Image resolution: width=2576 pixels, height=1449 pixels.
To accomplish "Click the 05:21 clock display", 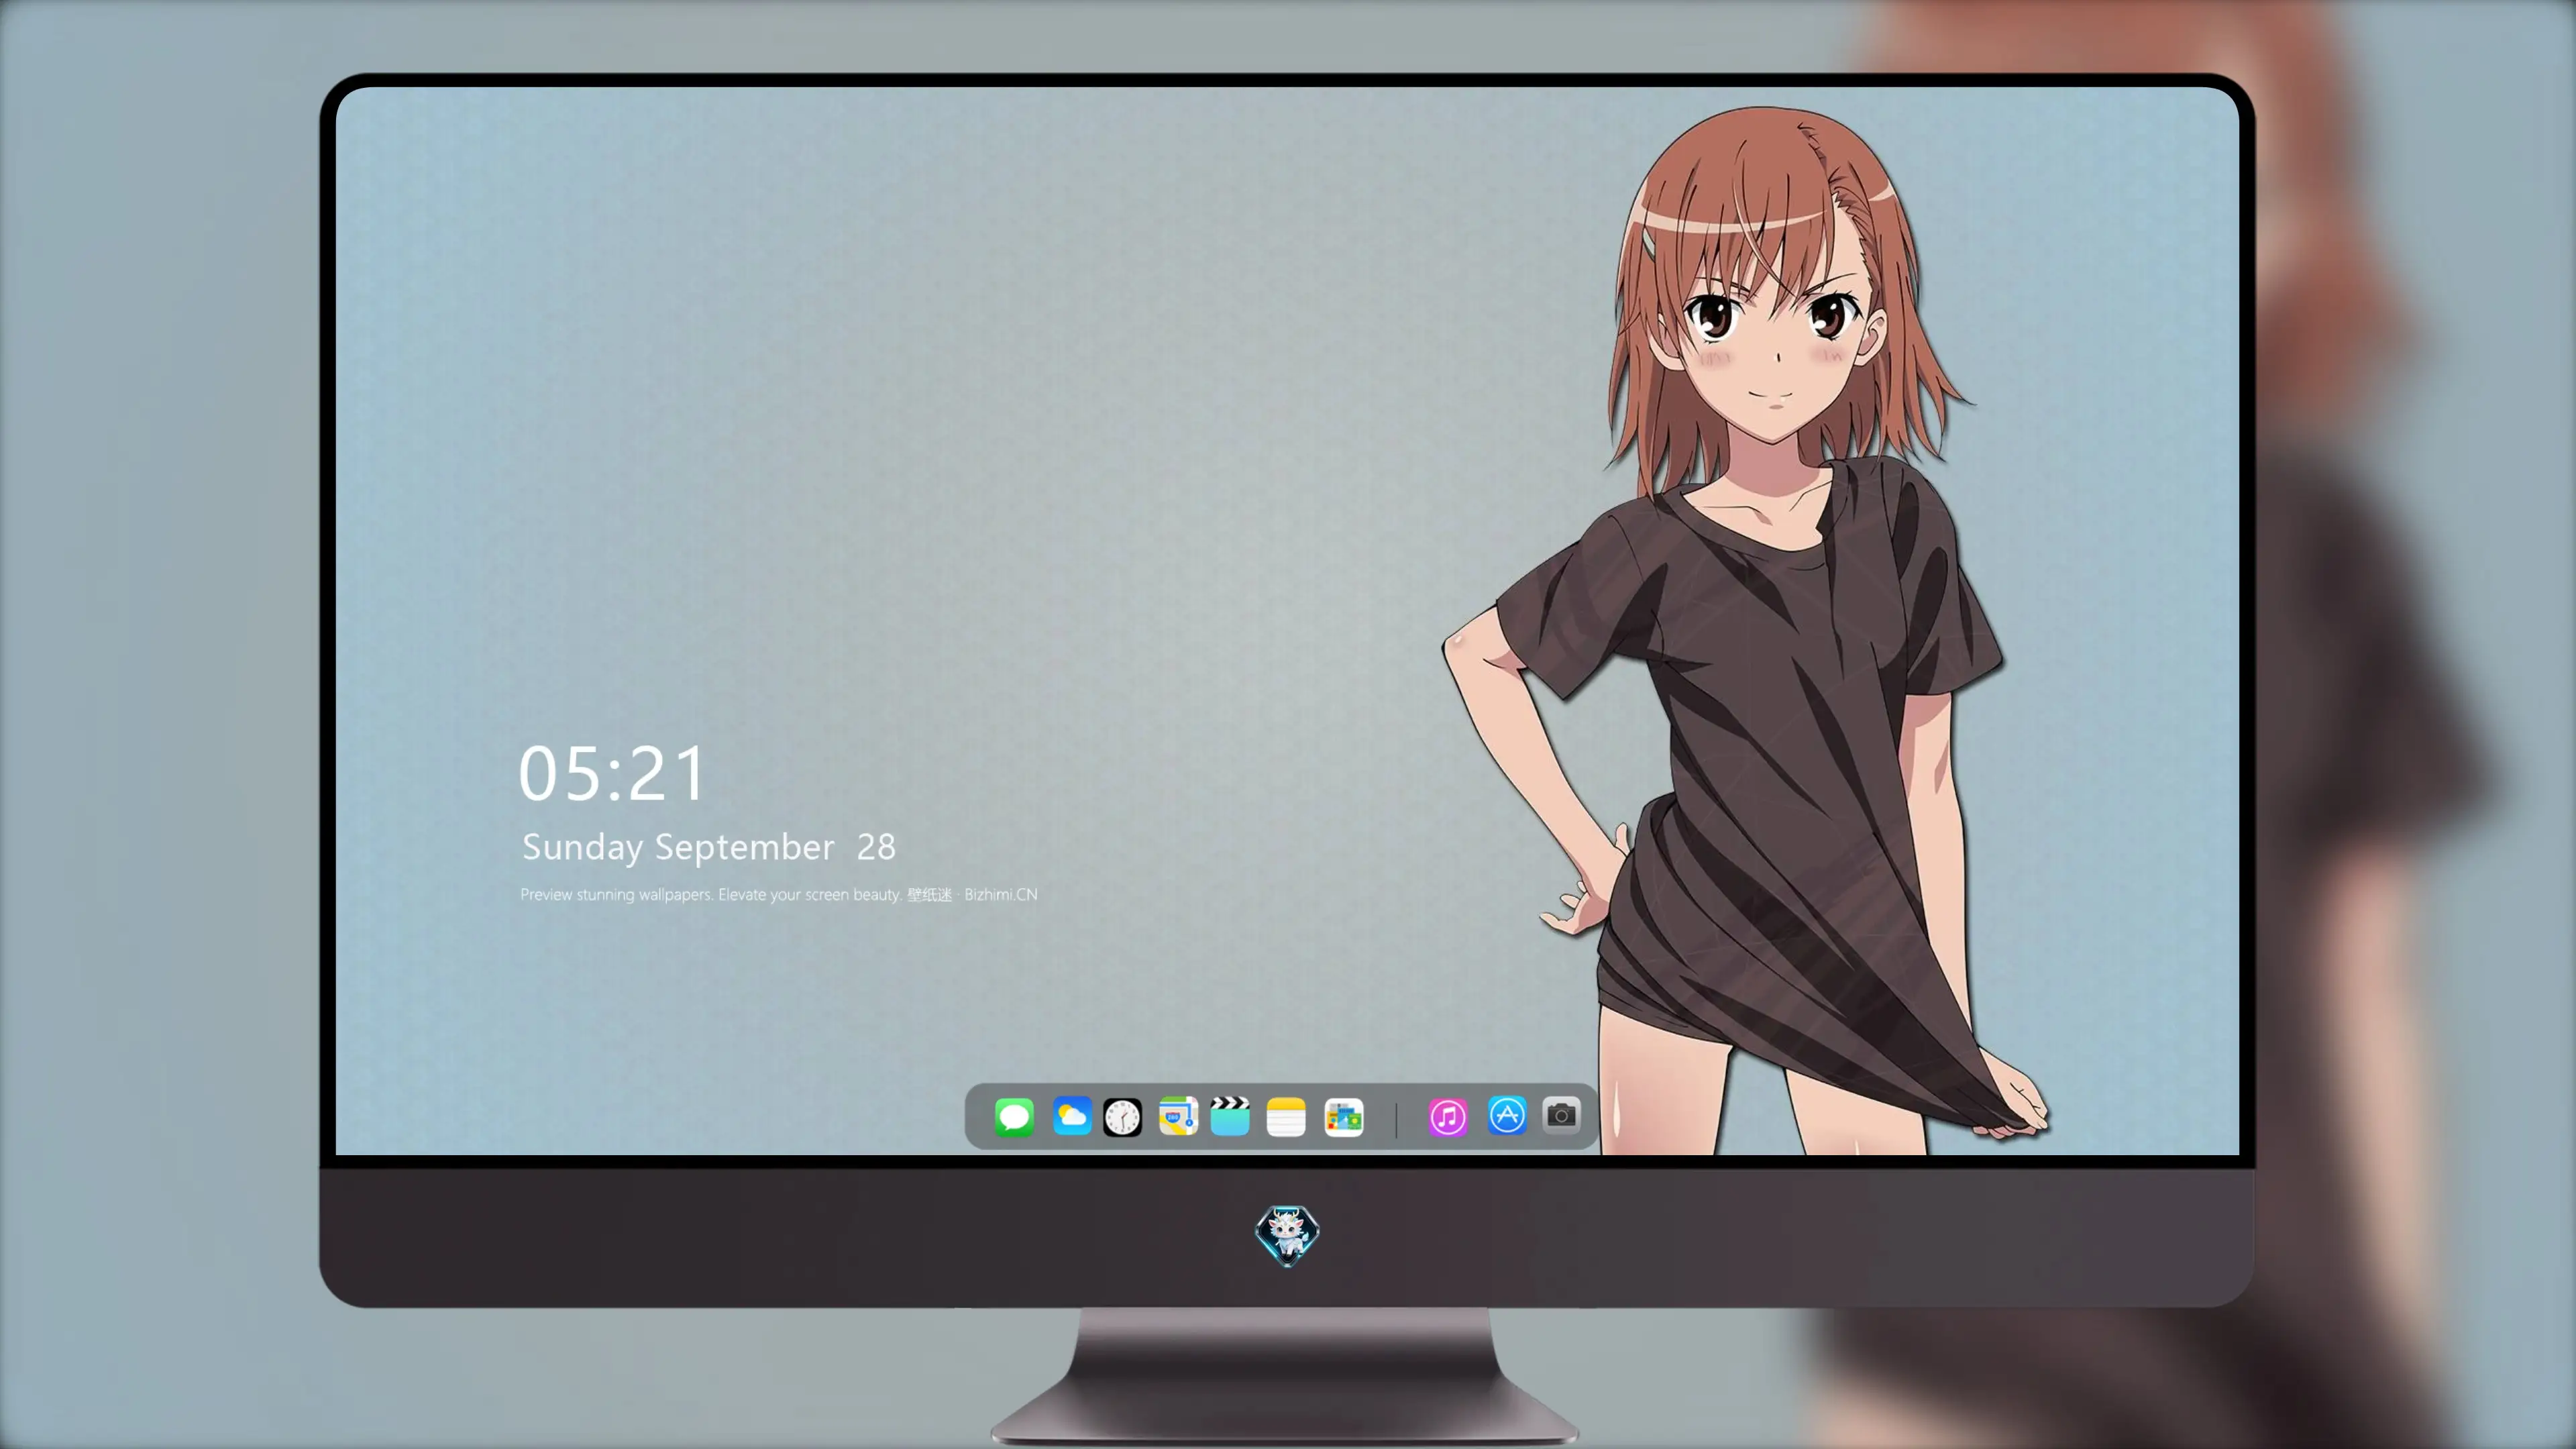I will pyautogui.click(x=612, y=773).
